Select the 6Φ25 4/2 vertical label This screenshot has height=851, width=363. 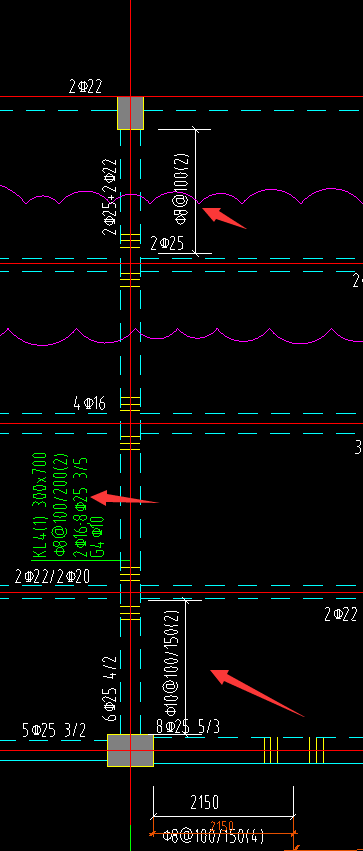110,688
